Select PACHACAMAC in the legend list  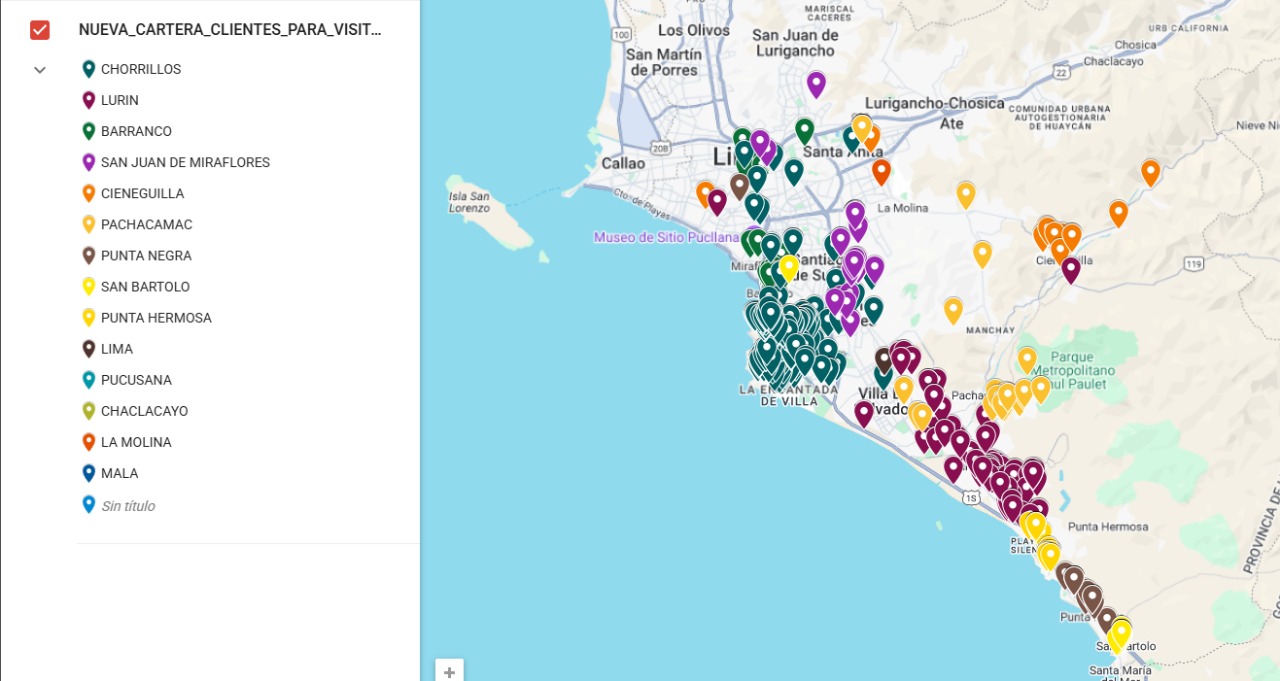click(x=146, y=224)
